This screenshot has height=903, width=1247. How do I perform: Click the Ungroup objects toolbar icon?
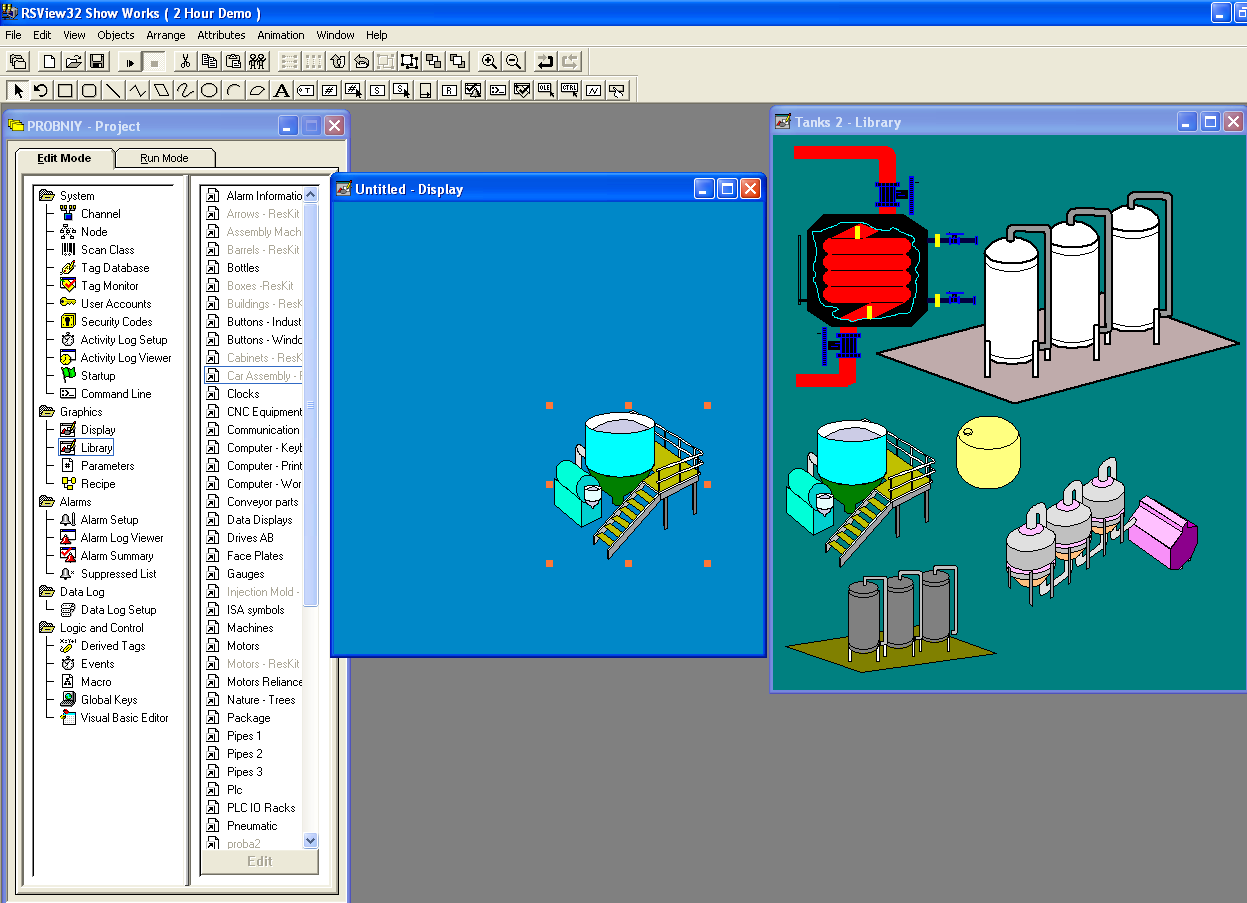[409, 61]
